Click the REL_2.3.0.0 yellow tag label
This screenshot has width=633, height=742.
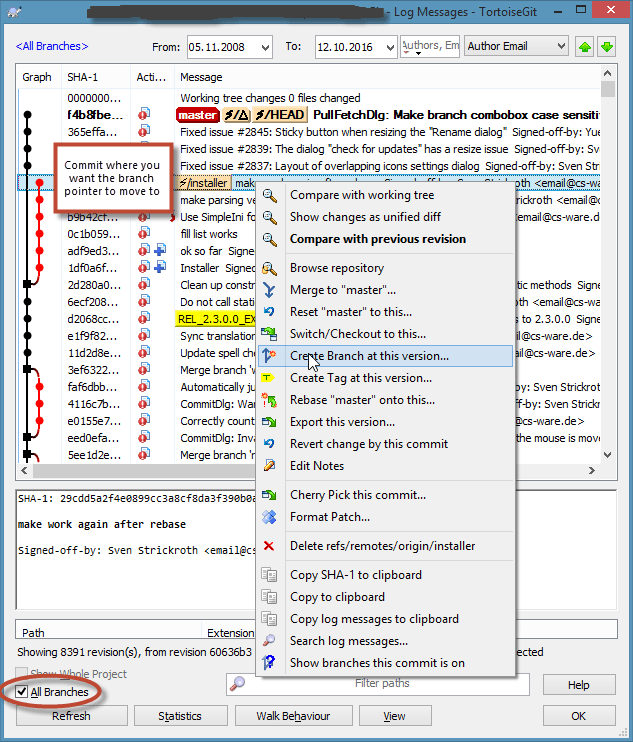click(216, 319)
